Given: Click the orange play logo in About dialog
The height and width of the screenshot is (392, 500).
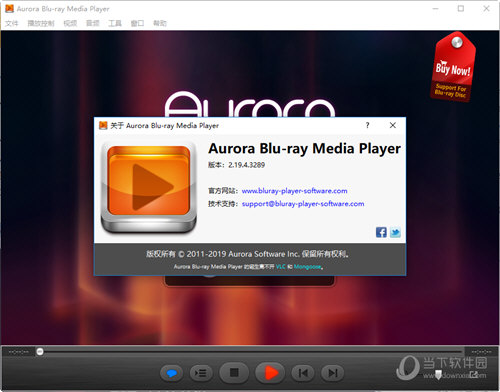Looking at the screenshot, I should tap(149, 187).
